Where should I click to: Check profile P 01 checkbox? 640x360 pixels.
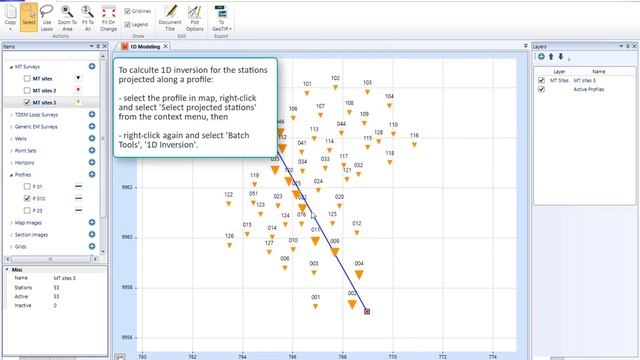(x=27, y=186)
